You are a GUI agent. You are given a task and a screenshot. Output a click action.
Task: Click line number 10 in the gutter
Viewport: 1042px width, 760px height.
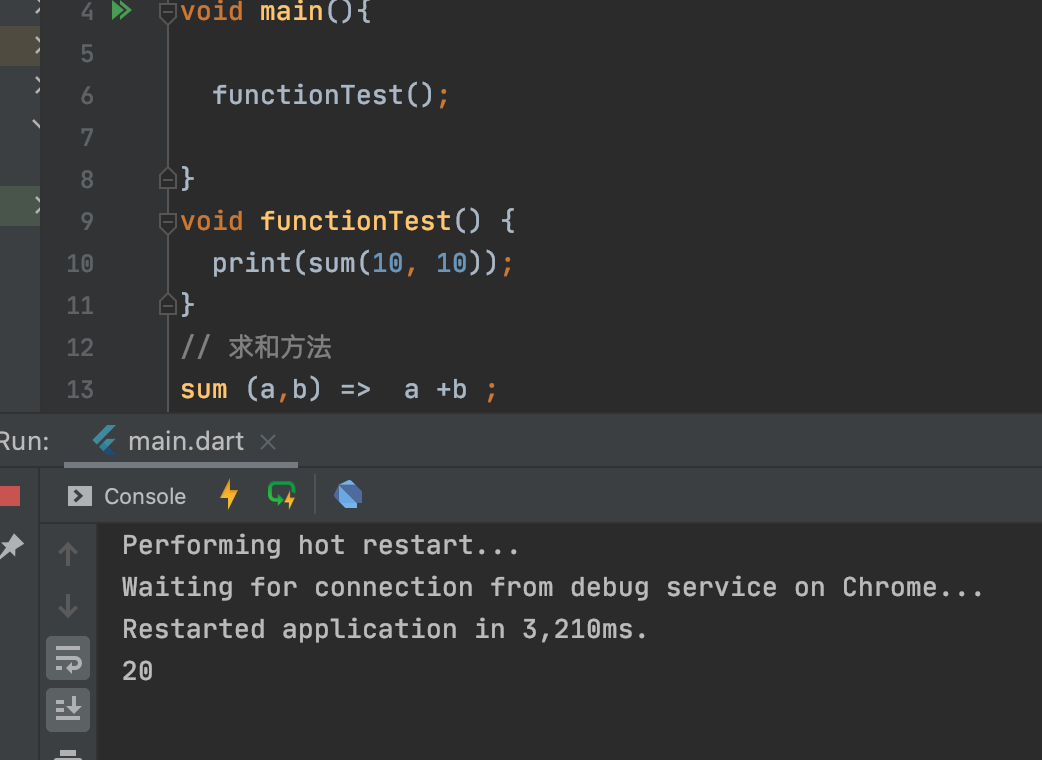pos(80,264)
